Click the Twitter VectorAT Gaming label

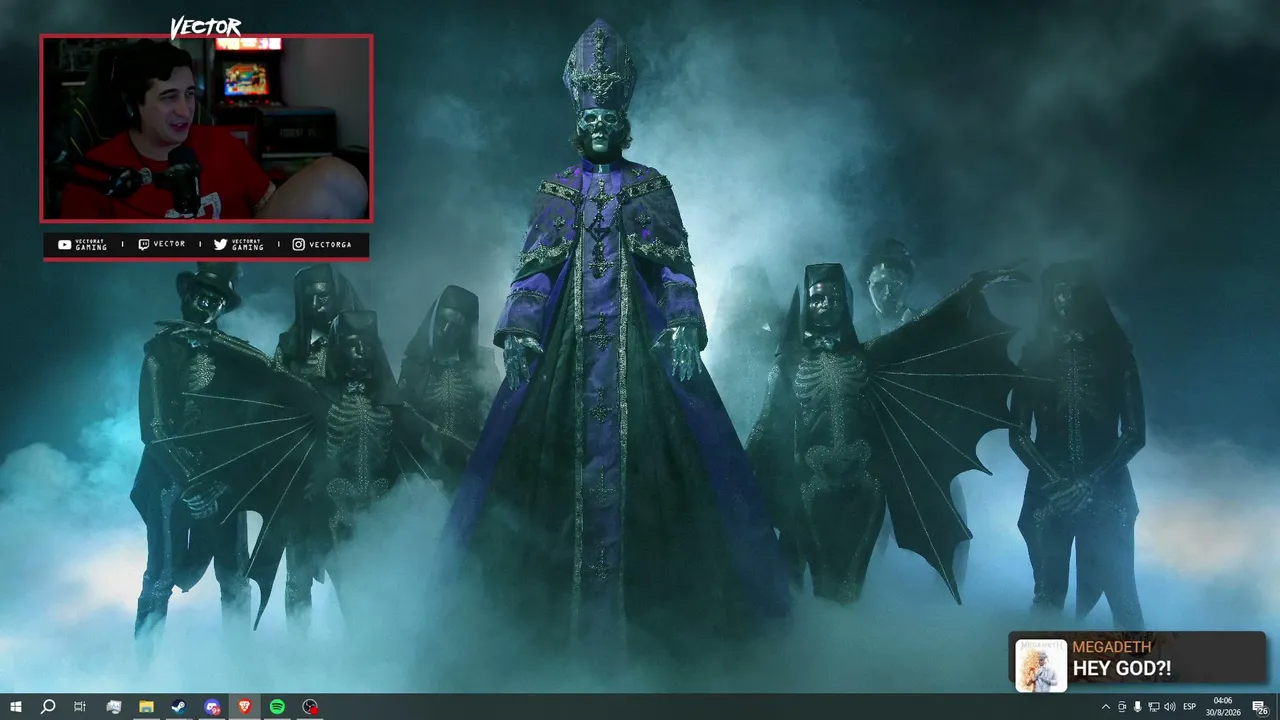[240, 244]
